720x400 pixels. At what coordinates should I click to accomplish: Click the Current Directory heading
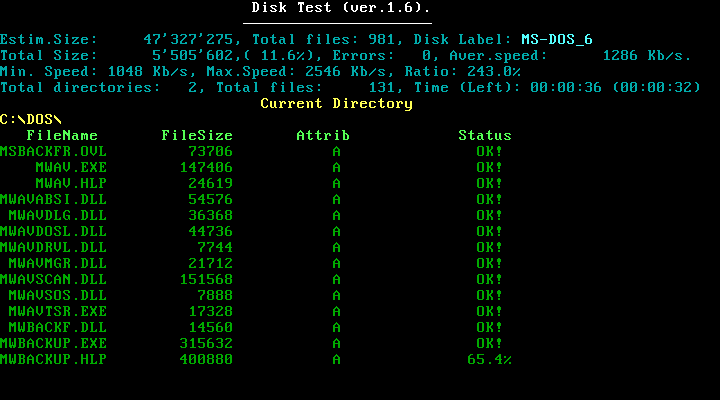pyautogui.click(x=336, y=104)
